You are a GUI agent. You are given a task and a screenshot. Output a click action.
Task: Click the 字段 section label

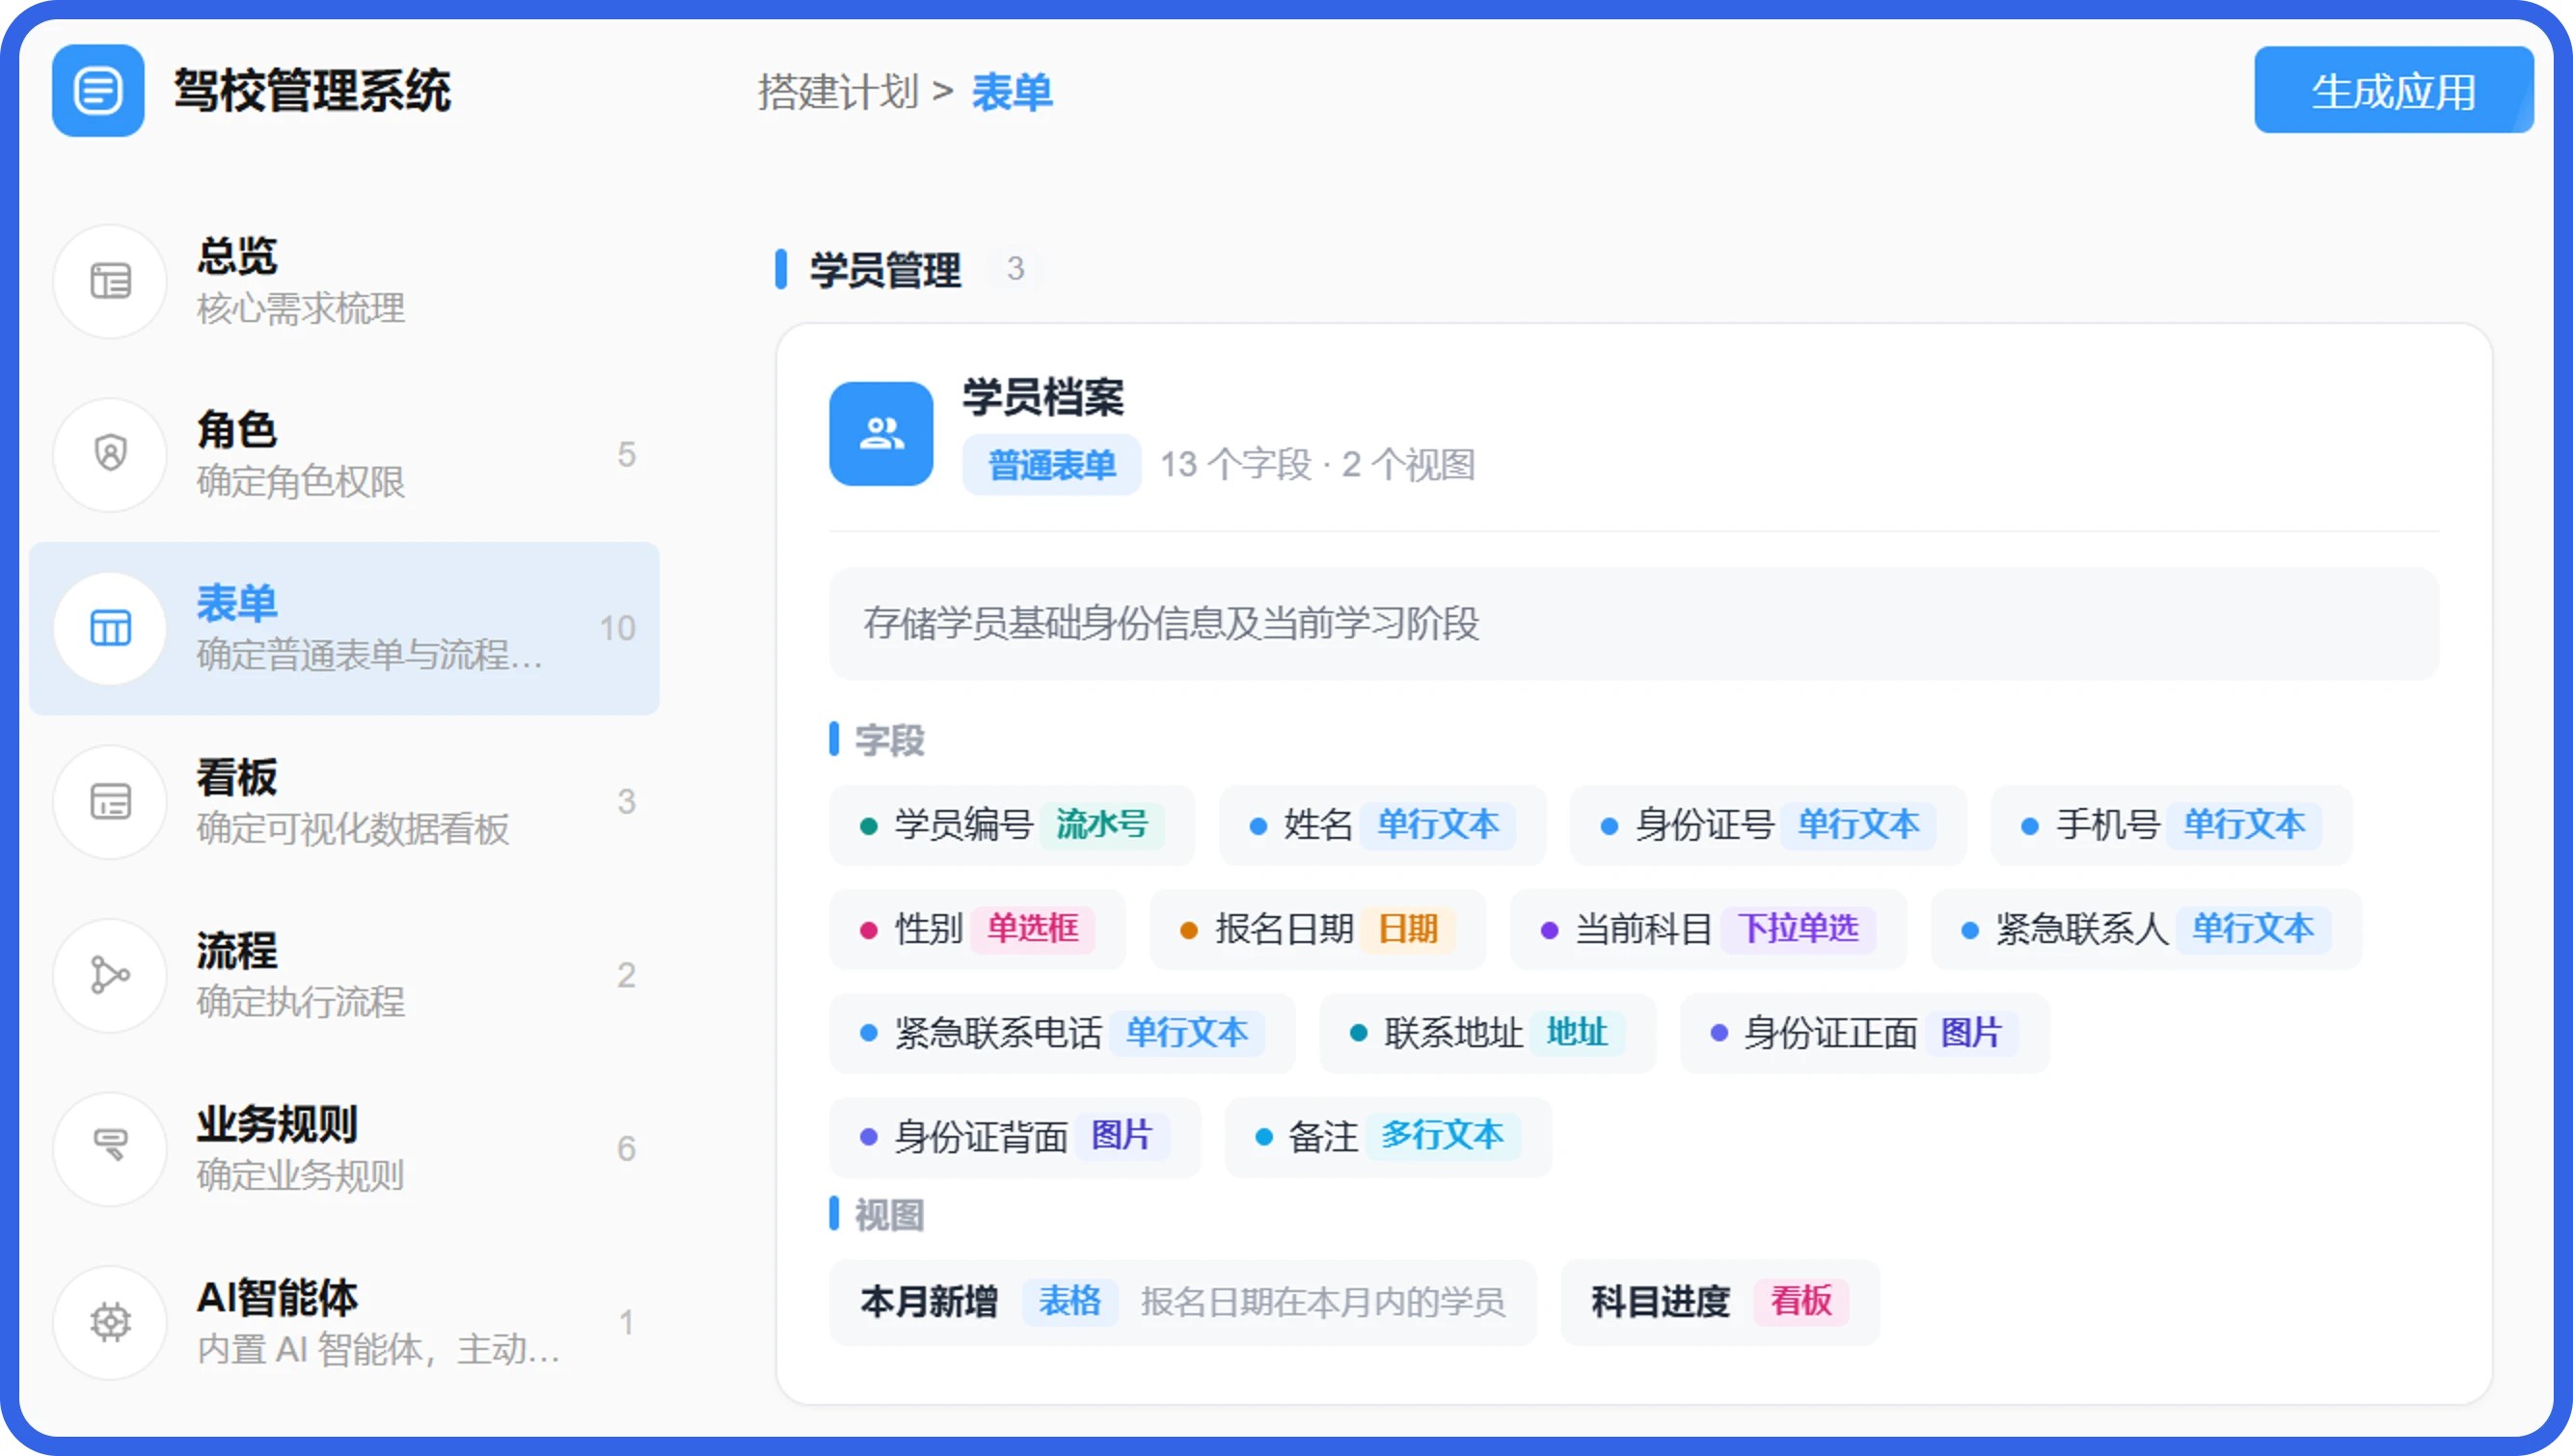pyautogui.click(x=889, y=741)
